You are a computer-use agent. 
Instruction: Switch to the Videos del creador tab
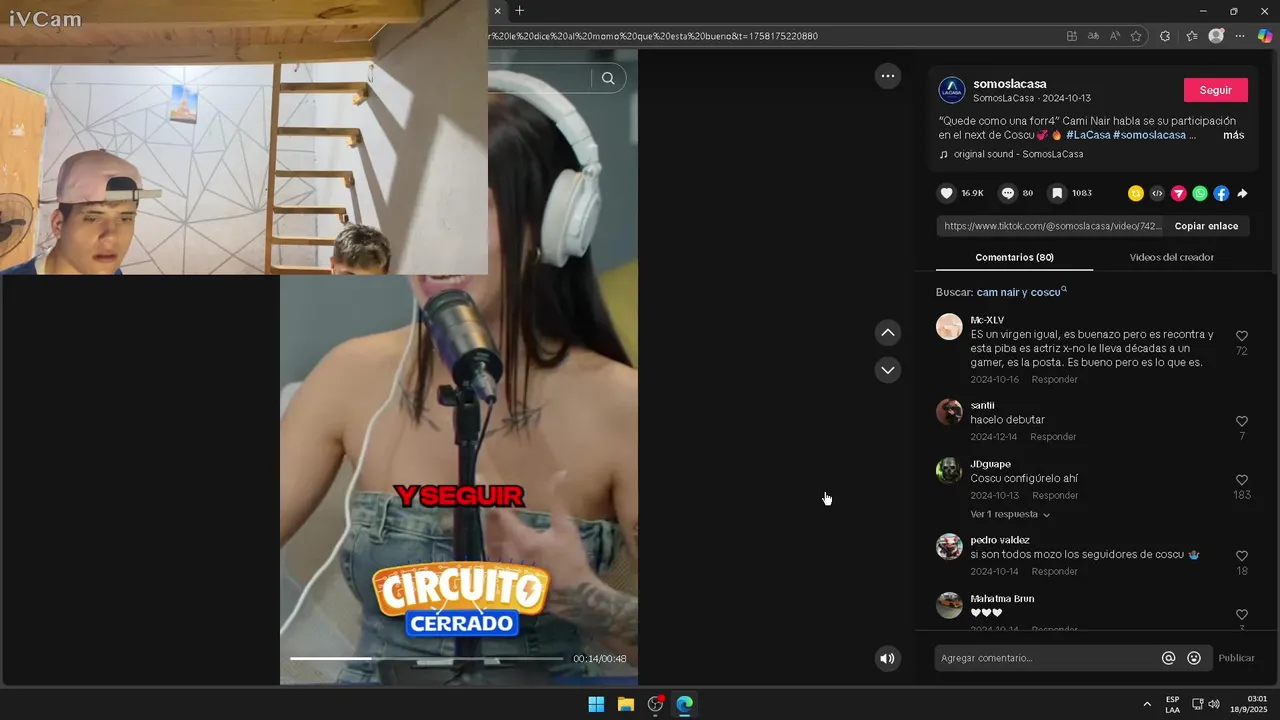coord(1171,257)
